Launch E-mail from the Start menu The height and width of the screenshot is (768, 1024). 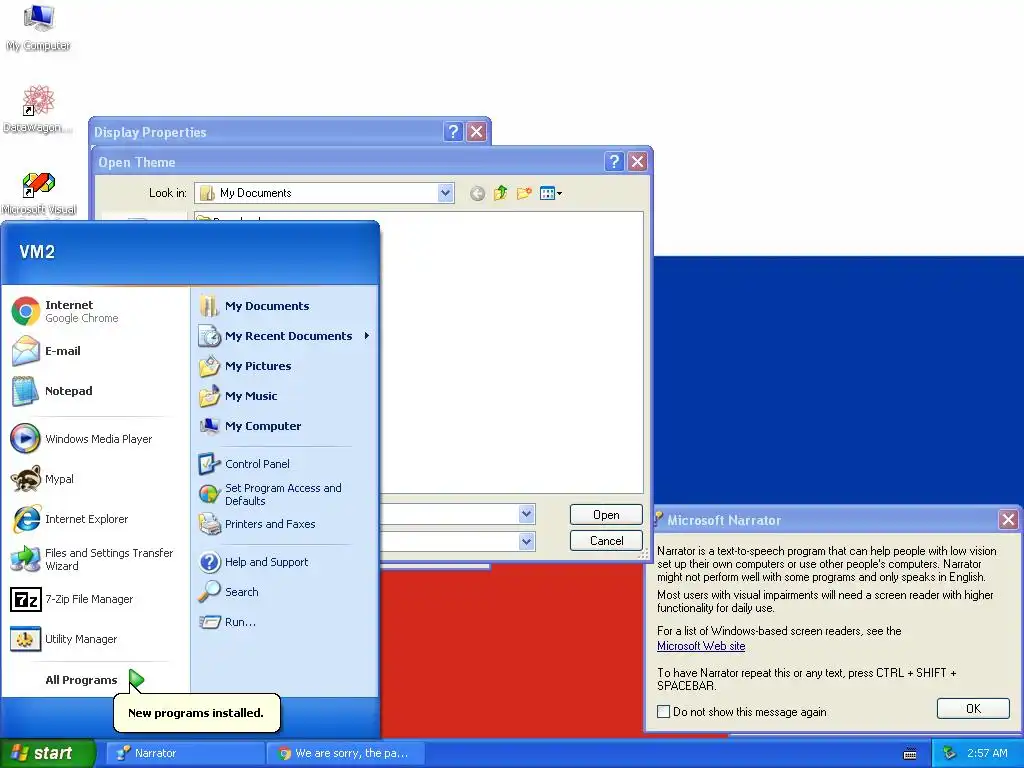click(95, 351)
